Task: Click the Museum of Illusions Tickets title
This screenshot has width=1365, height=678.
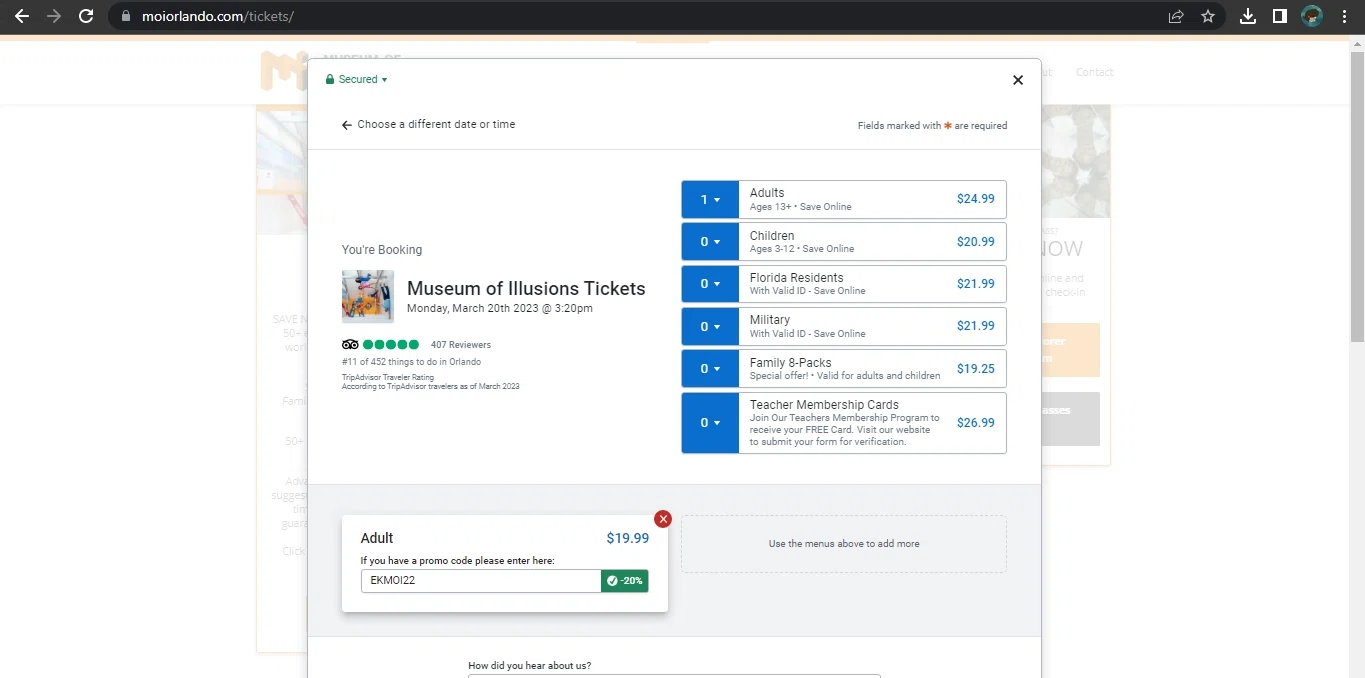Action: (526, 289)
